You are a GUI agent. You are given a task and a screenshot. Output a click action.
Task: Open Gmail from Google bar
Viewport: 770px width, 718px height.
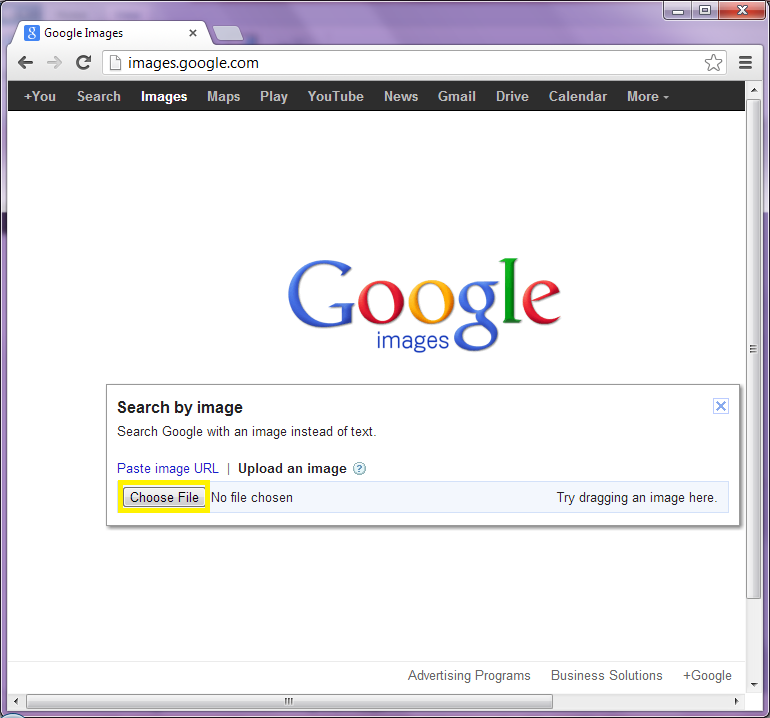tap(457, 96)
